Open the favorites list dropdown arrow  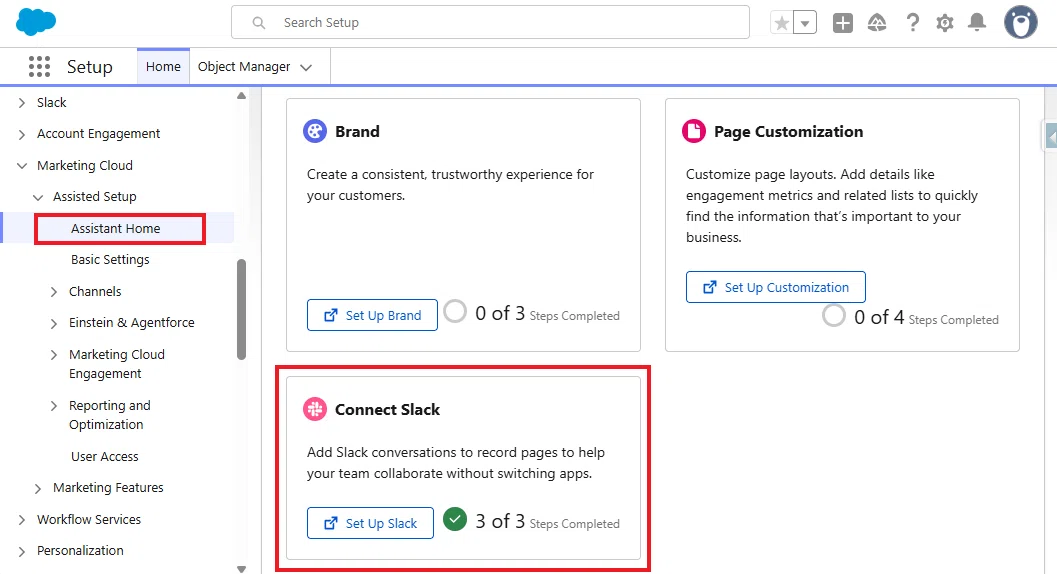pos(805,24)
